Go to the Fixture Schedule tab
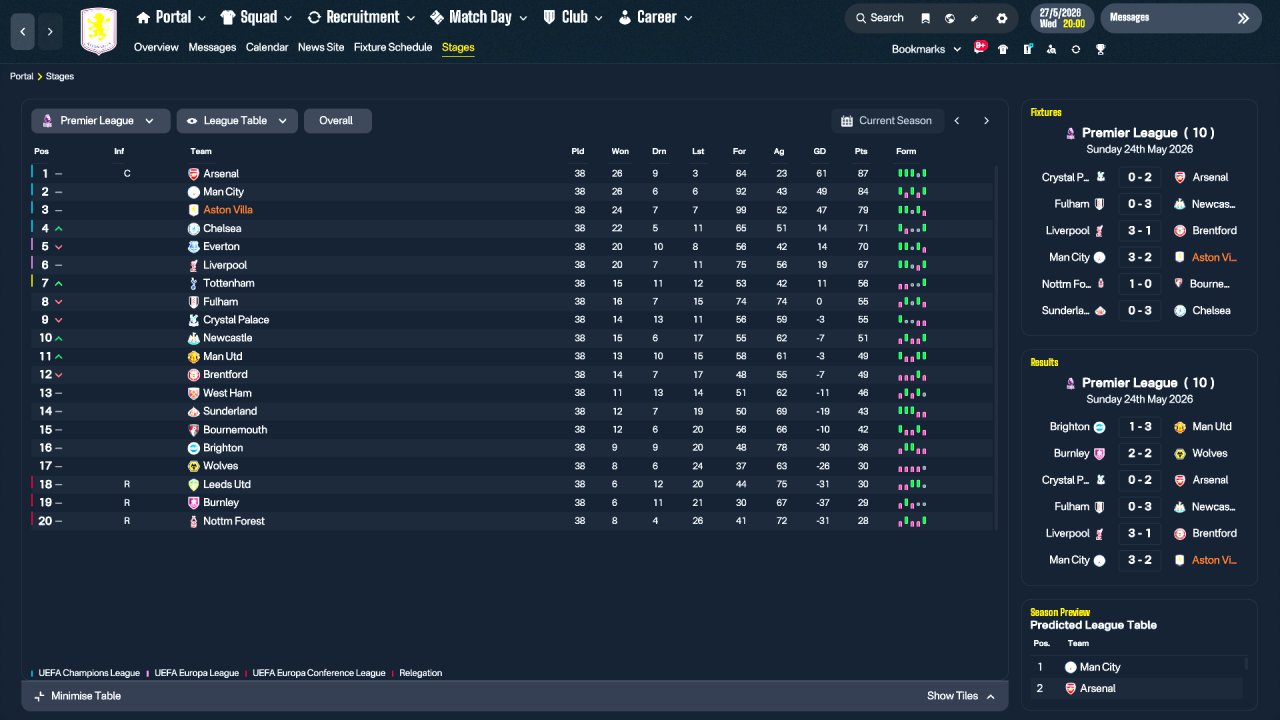1280x720 pixels. [x=393, y=48]
